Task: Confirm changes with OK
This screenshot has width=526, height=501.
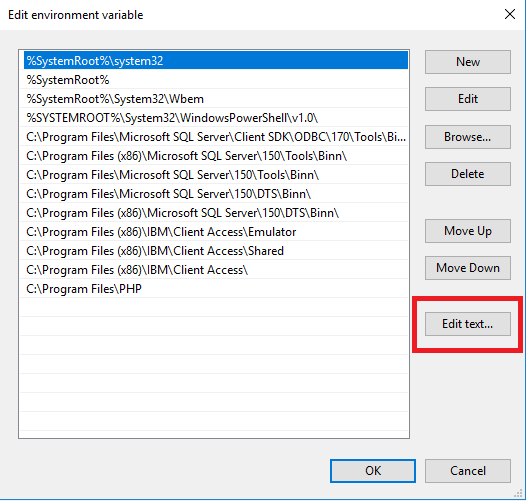Action: 373,471
